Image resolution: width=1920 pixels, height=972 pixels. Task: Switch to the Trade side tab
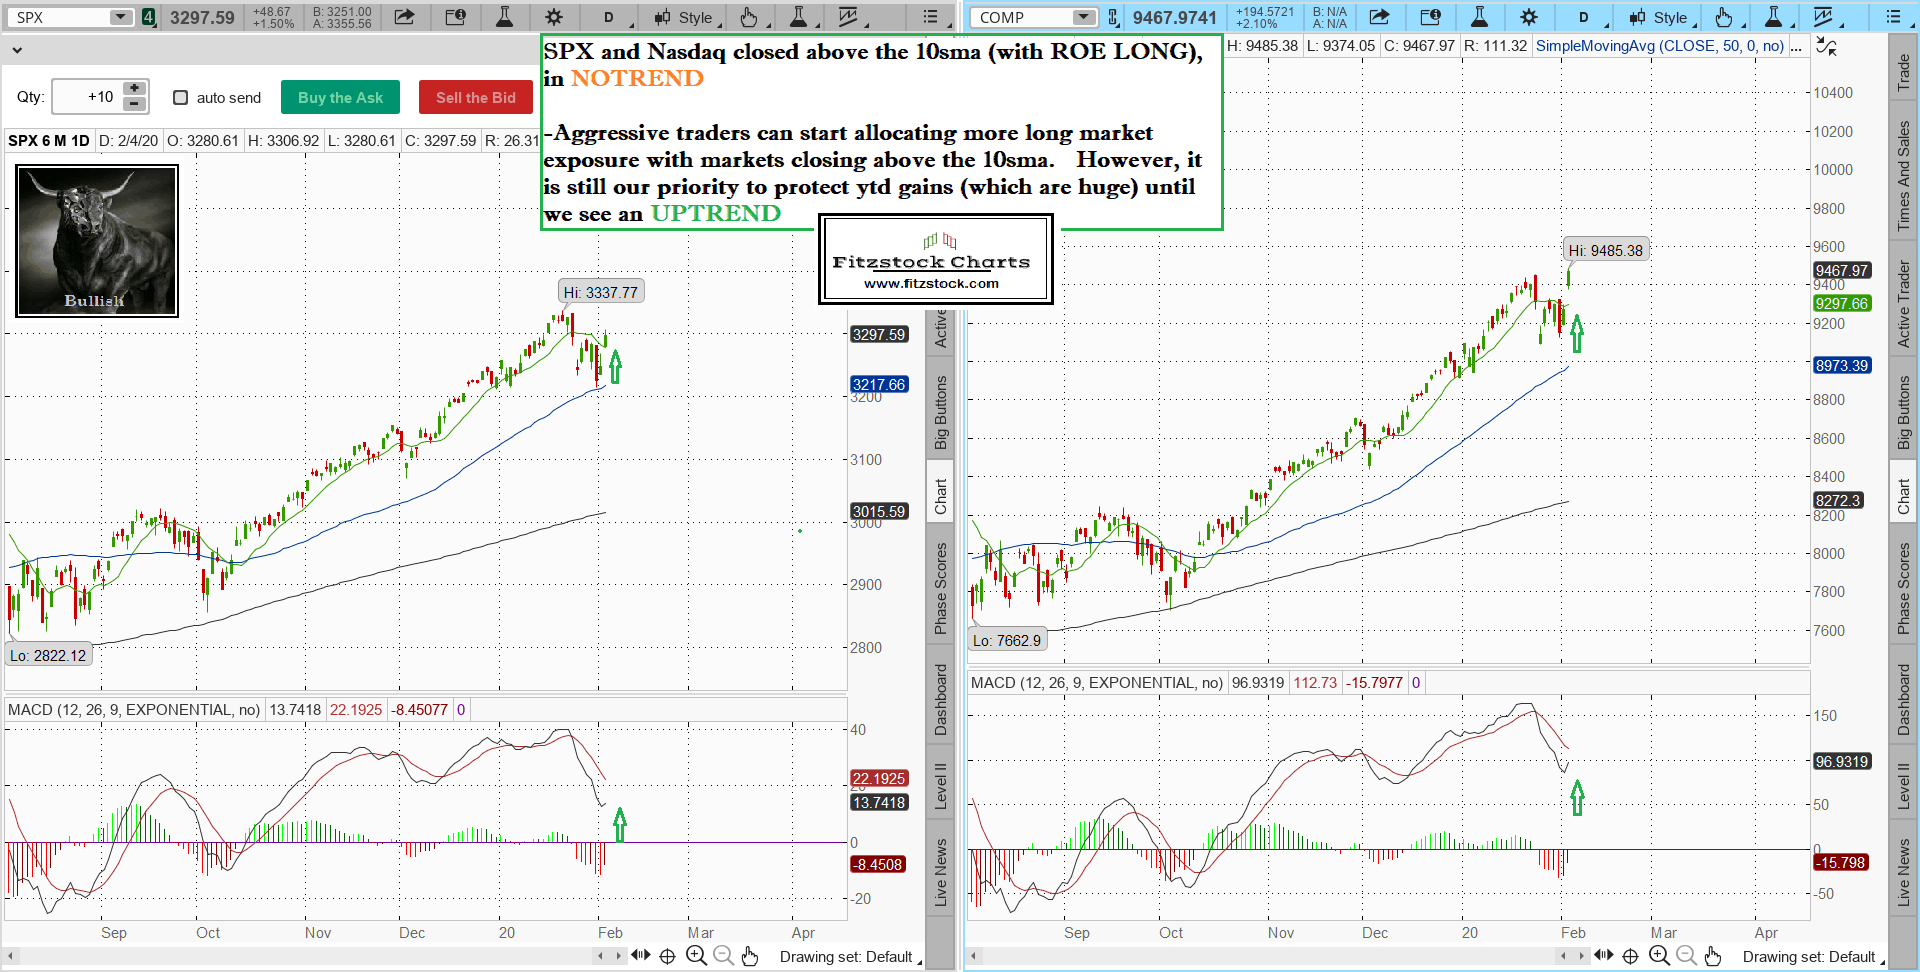(1904, 72)
